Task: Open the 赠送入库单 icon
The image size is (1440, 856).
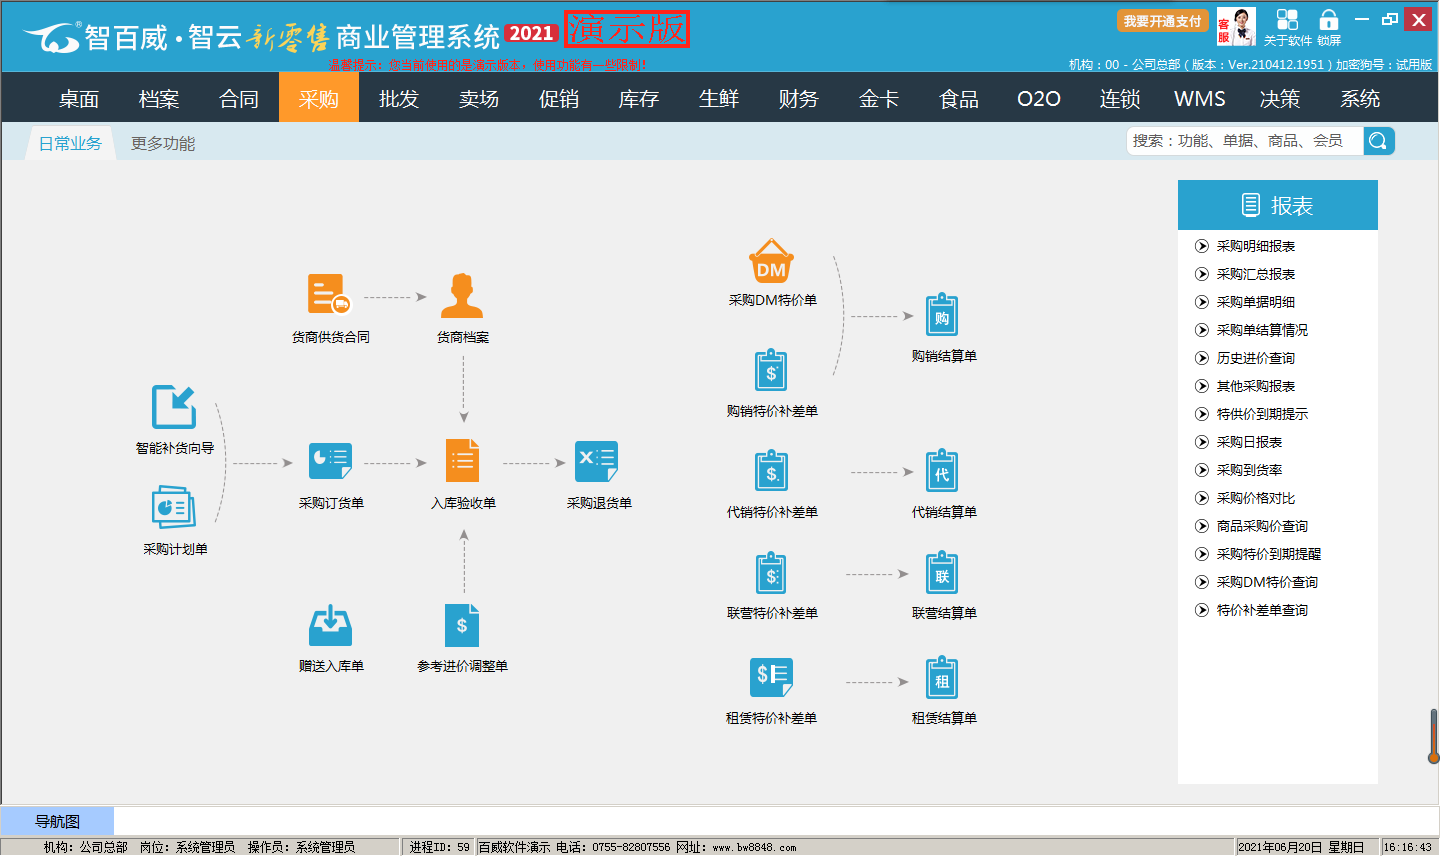Action: pos(330,626)
